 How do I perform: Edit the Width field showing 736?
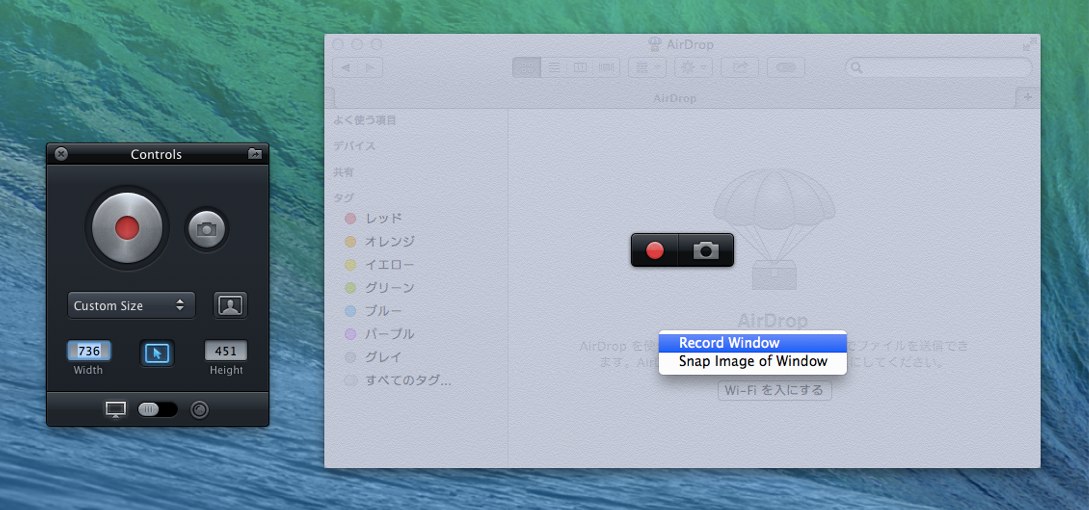tap(89, 351)
